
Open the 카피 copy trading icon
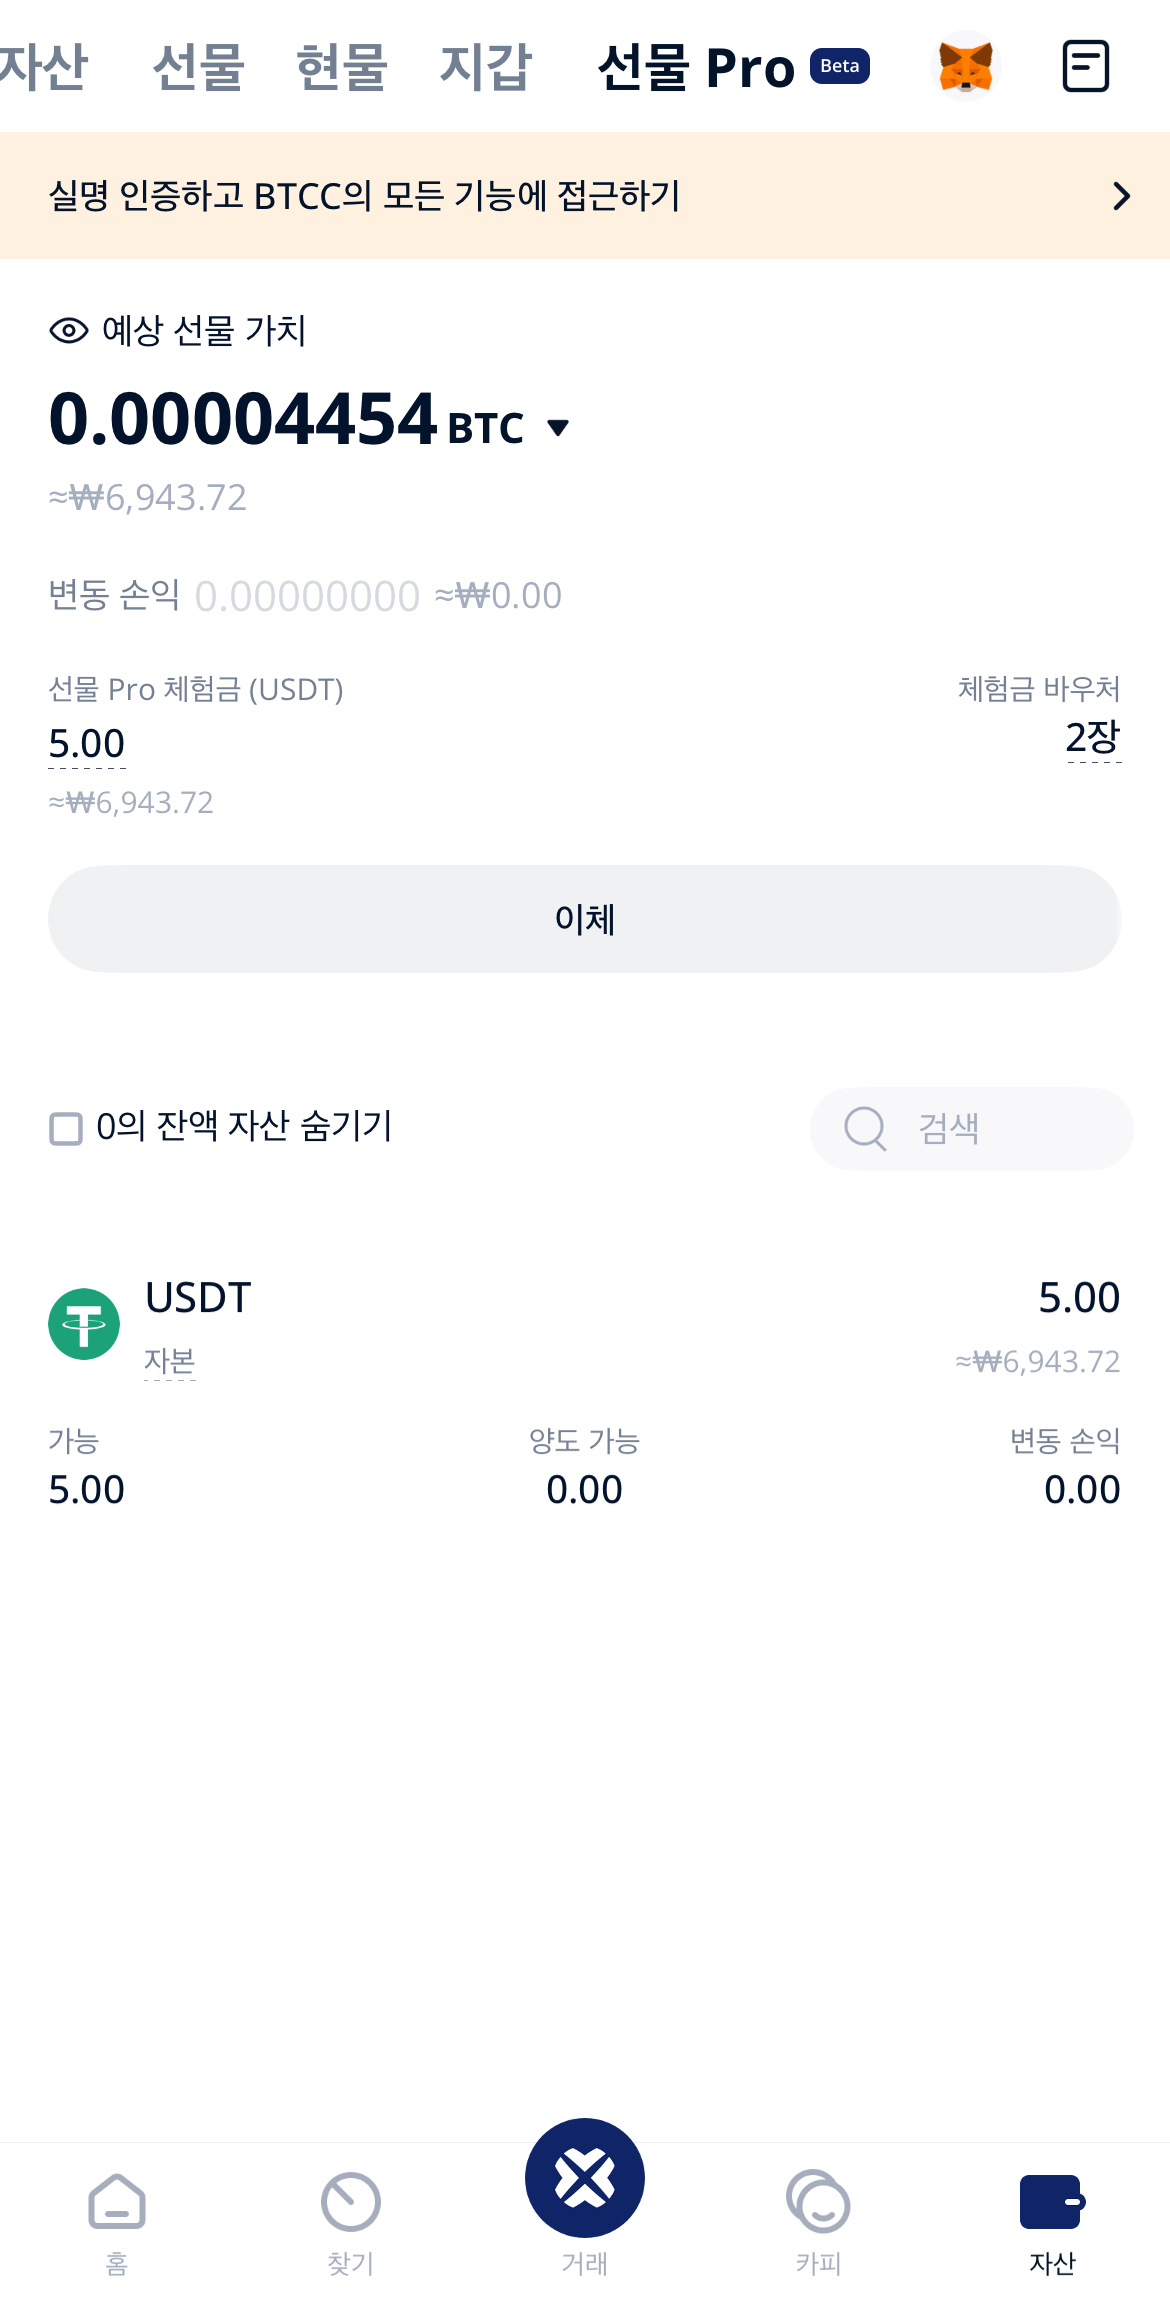pos(818,2201)
